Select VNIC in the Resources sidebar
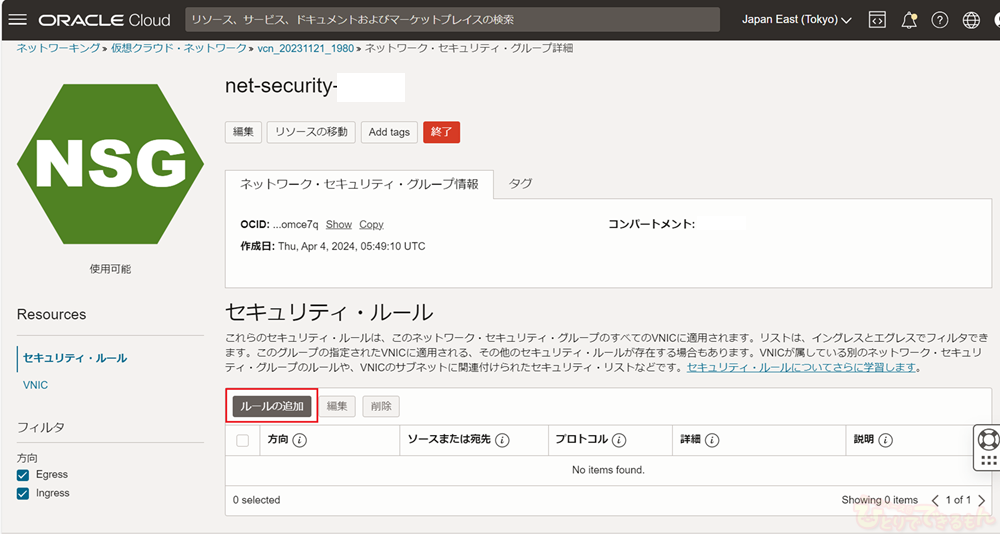 point(35,385)
